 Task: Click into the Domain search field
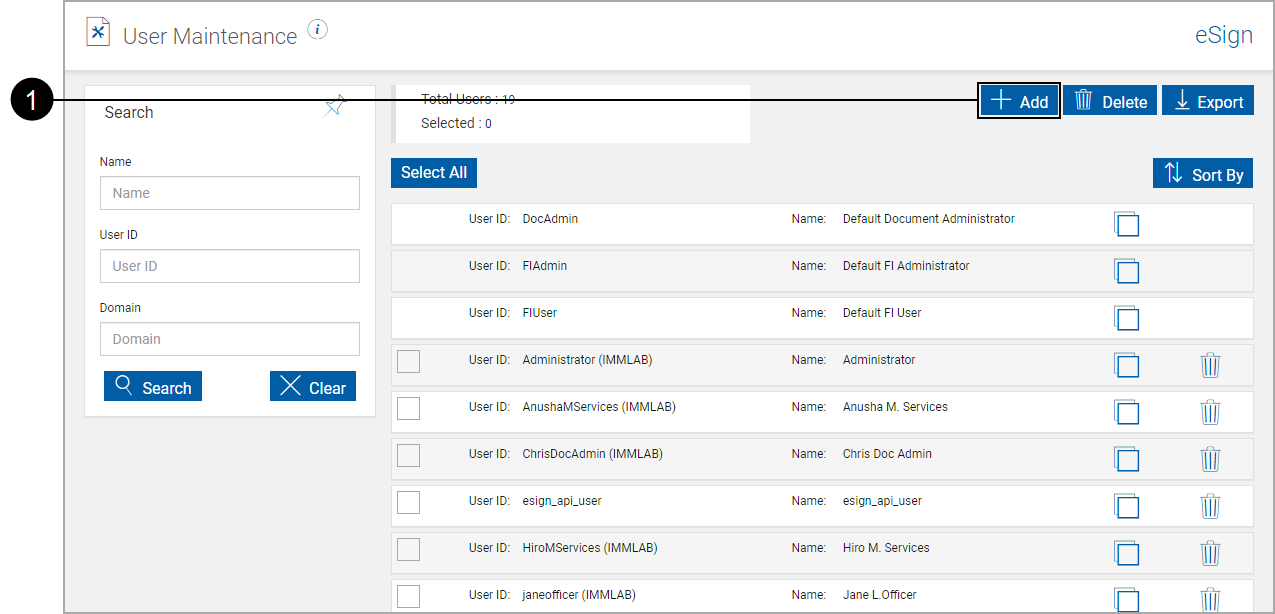tap(230, 339)
